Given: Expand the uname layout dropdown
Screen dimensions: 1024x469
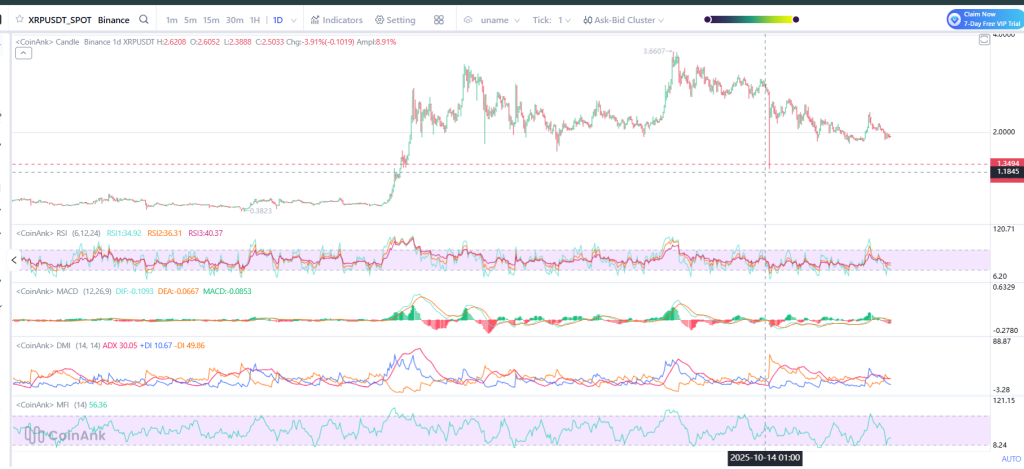Looking at the screenshot, I should pos(501,20).
